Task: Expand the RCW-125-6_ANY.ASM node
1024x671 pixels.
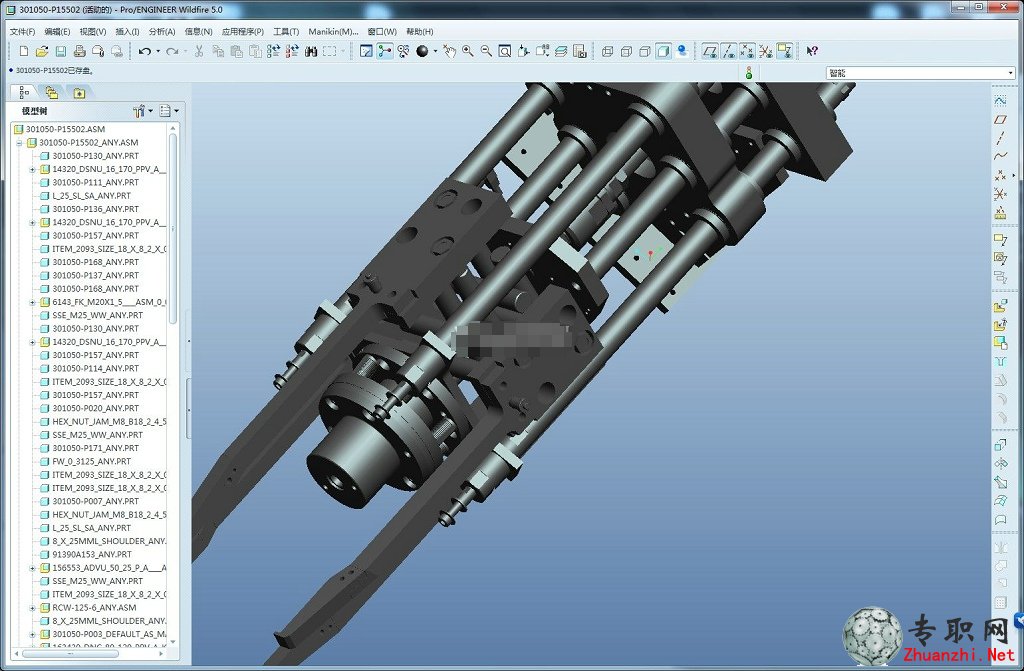Action: click(x=32, y=608)
